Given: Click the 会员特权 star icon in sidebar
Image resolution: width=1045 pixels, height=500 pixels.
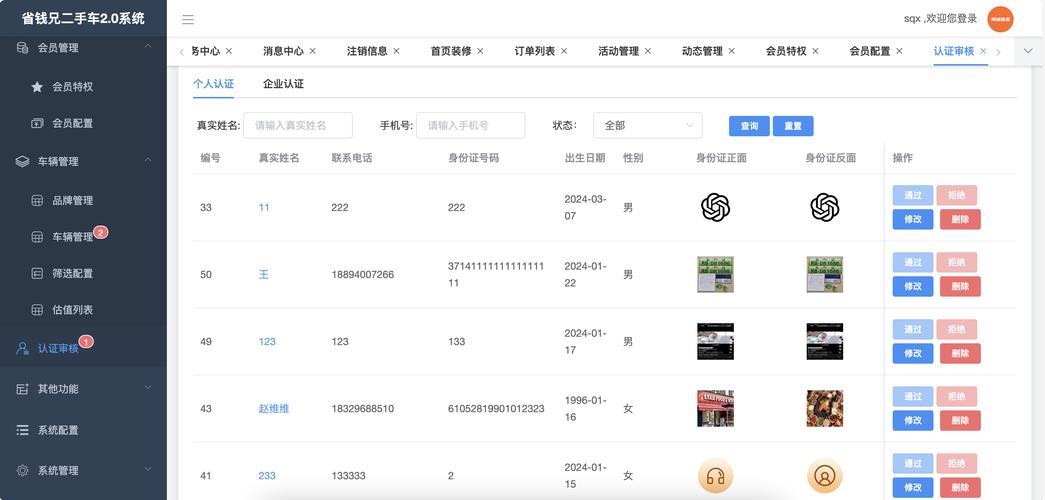Looking at the screenshot, I should (x=37, y=87).
